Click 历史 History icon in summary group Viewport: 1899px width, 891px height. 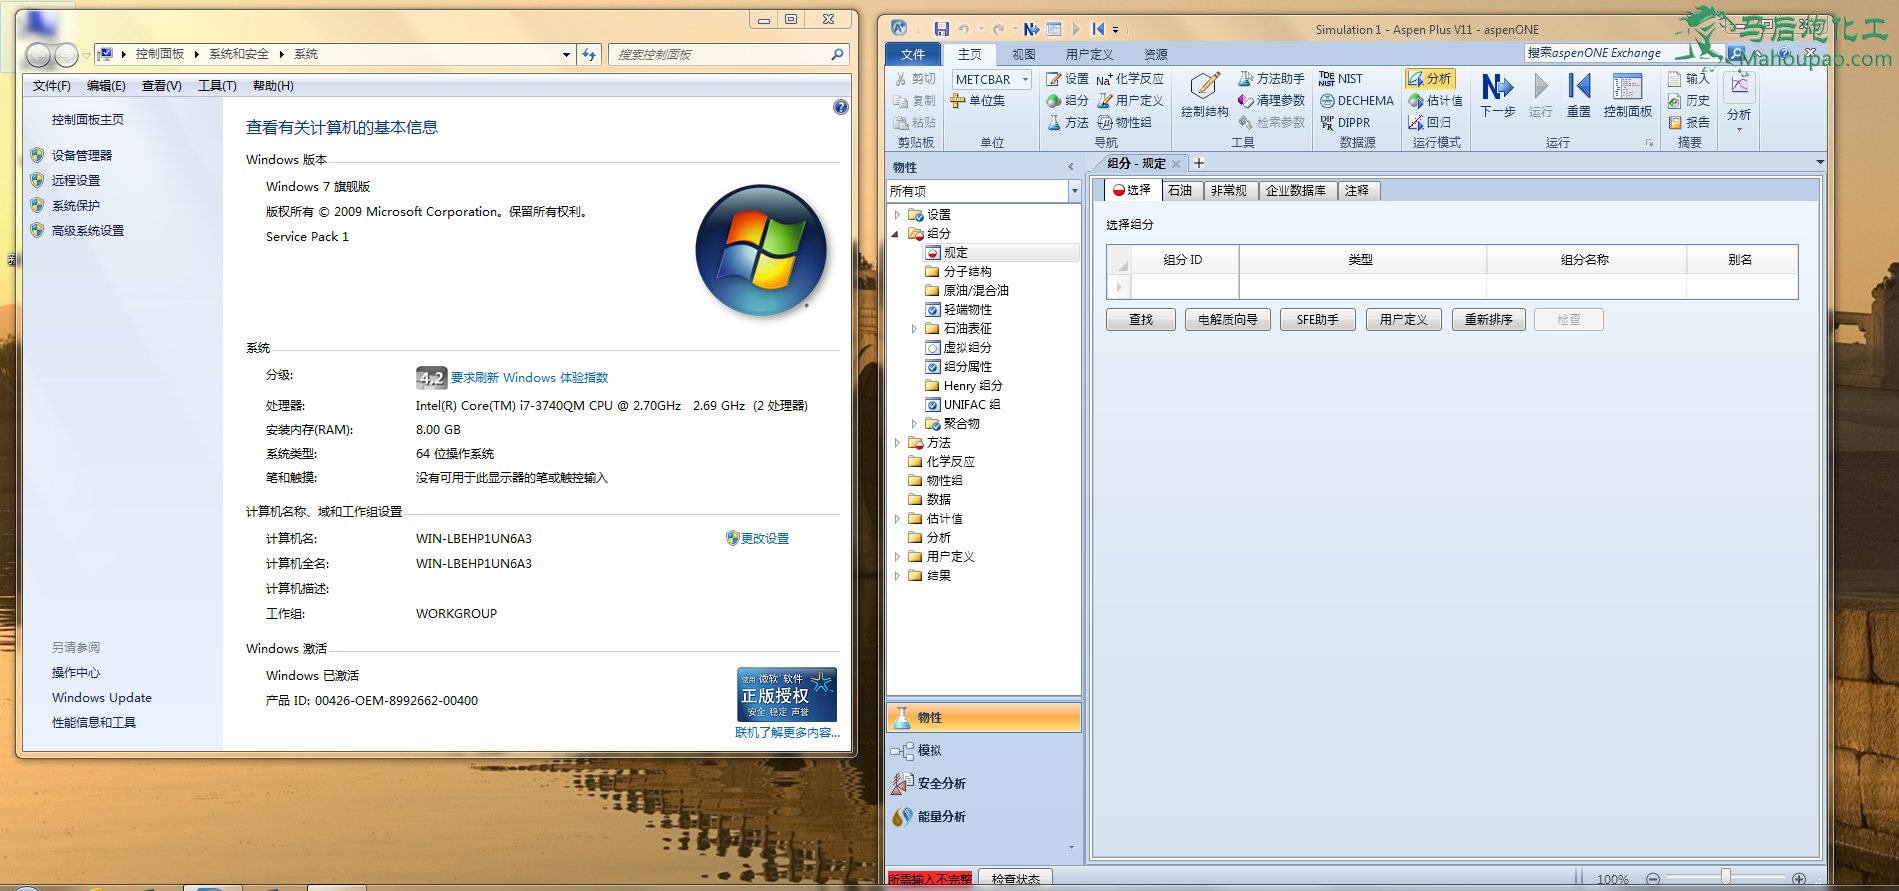coord(1689,101)
